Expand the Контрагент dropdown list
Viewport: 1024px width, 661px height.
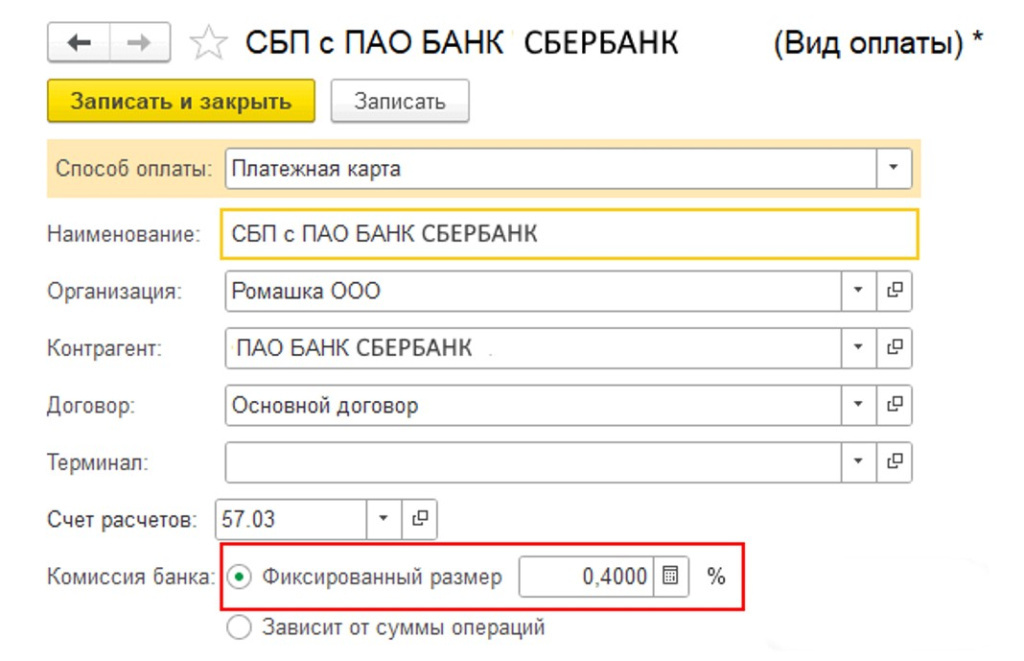(858, 348)
